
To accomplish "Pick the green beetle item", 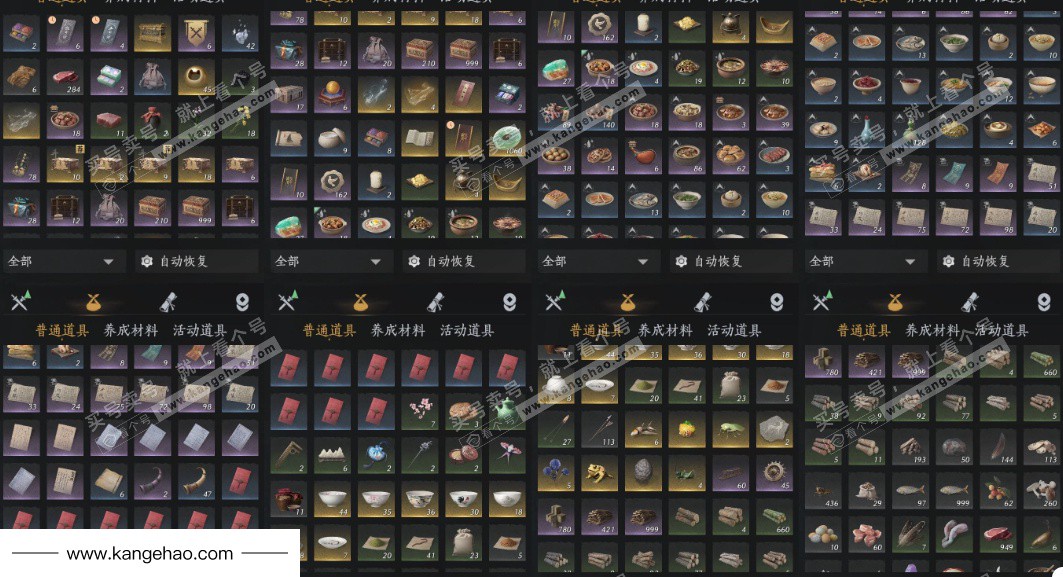I will [730, 429].
